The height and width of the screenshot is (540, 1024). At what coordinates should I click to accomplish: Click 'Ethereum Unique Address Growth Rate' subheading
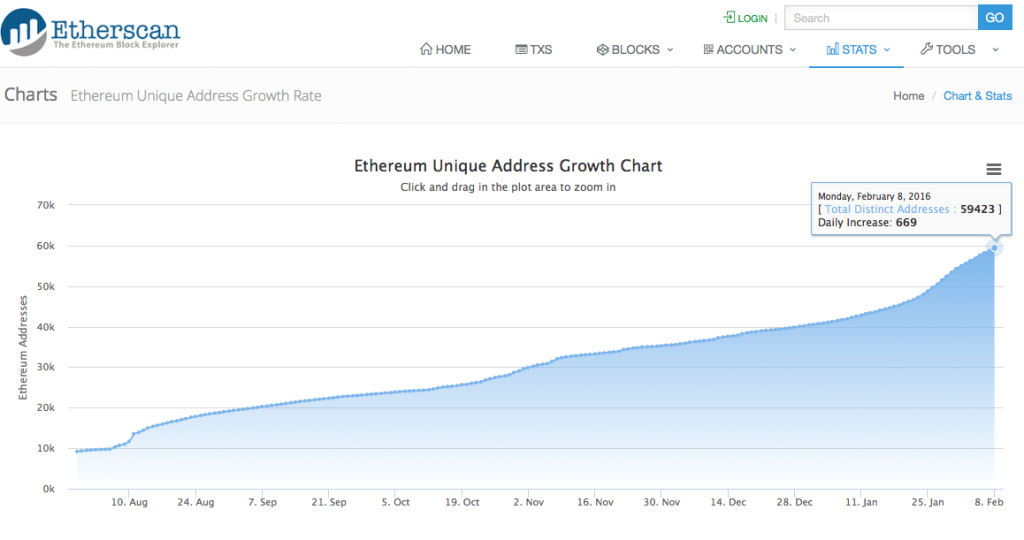tap(196, 96)
